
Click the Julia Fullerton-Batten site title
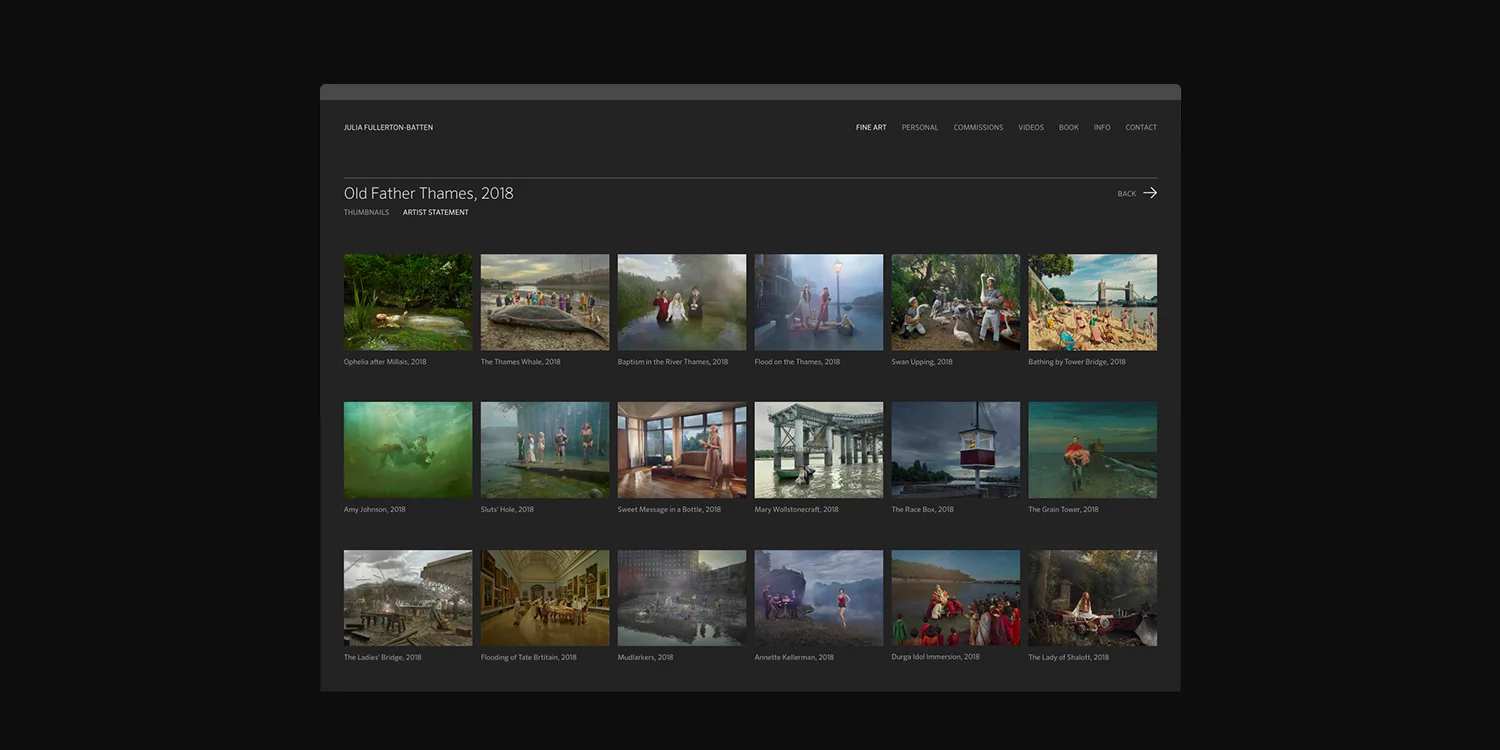click(388, 128)
